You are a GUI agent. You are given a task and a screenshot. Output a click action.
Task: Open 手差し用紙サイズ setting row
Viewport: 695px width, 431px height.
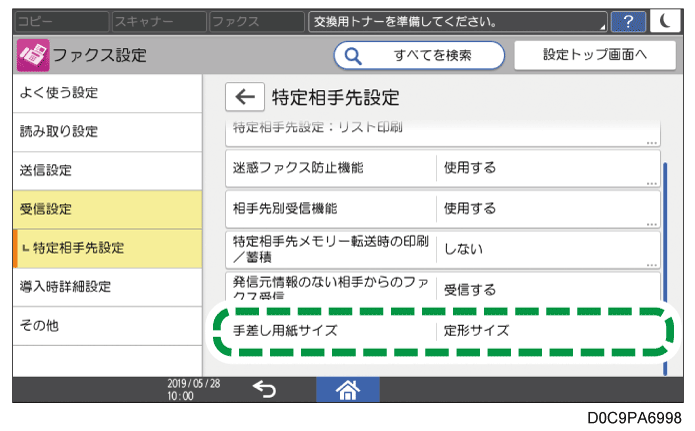[x=443, y=331]
